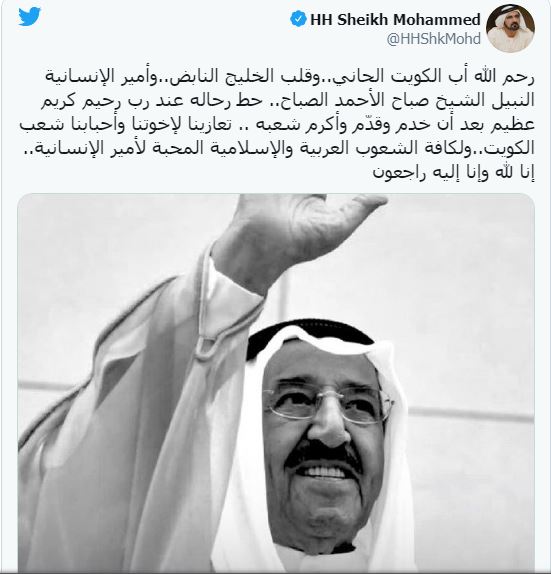Click the second line starting with النبيل الشيخ
Image resolution: width=551 pixels, height=574 pixels.
click(287, 100)
